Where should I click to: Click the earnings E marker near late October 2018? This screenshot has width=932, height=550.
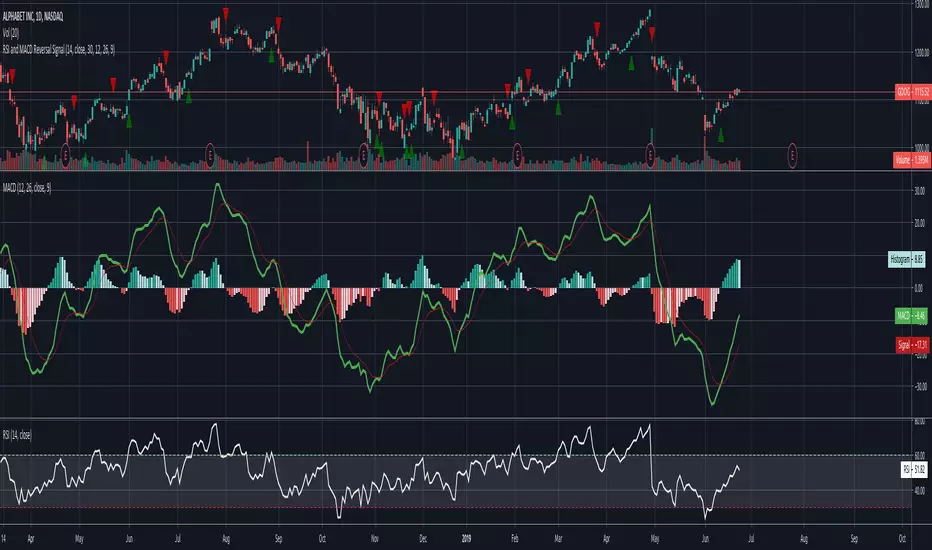(x=364, y=155)
